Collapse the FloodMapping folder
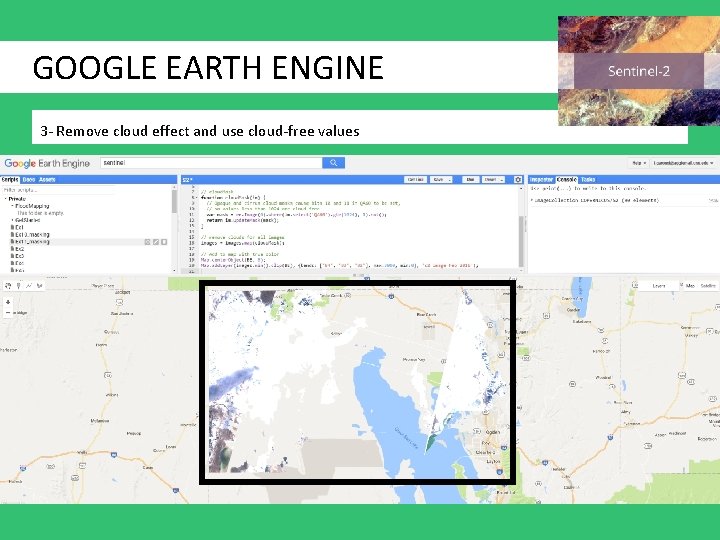Viewport: 720px width, 540px height. pos(12,206)
